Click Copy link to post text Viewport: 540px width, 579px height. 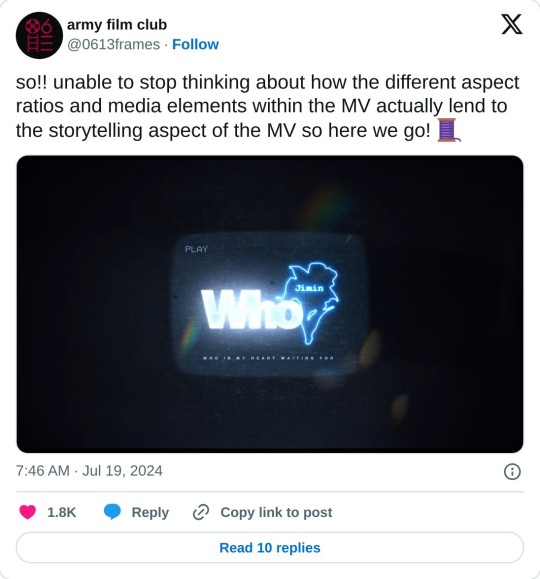276,512
